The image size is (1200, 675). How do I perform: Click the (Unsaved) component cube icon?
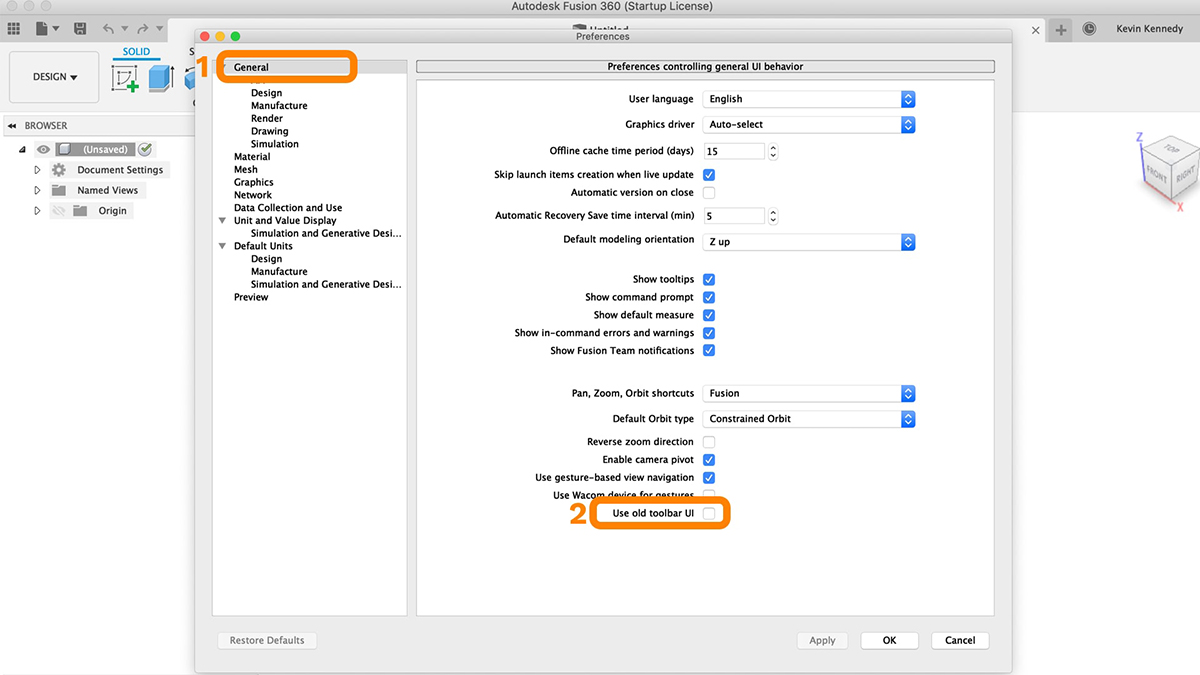pos(64,149)
